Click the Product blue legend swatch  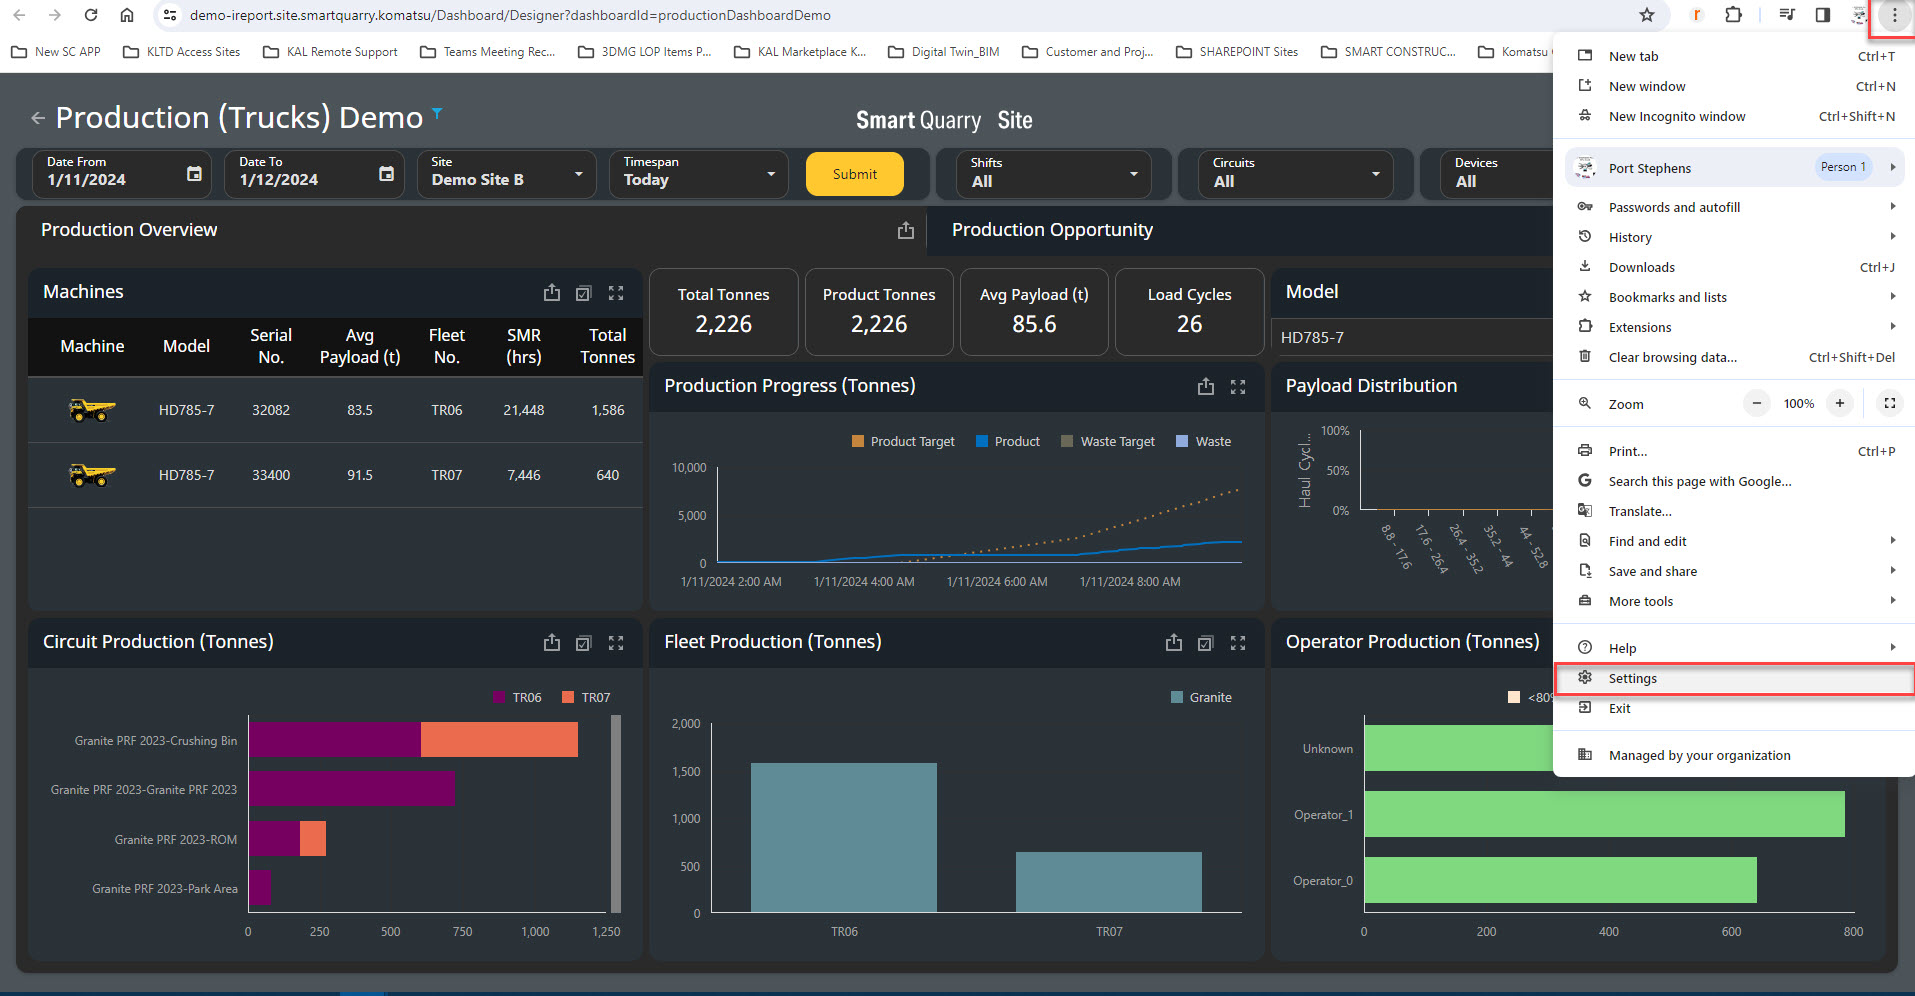(982, 441)
